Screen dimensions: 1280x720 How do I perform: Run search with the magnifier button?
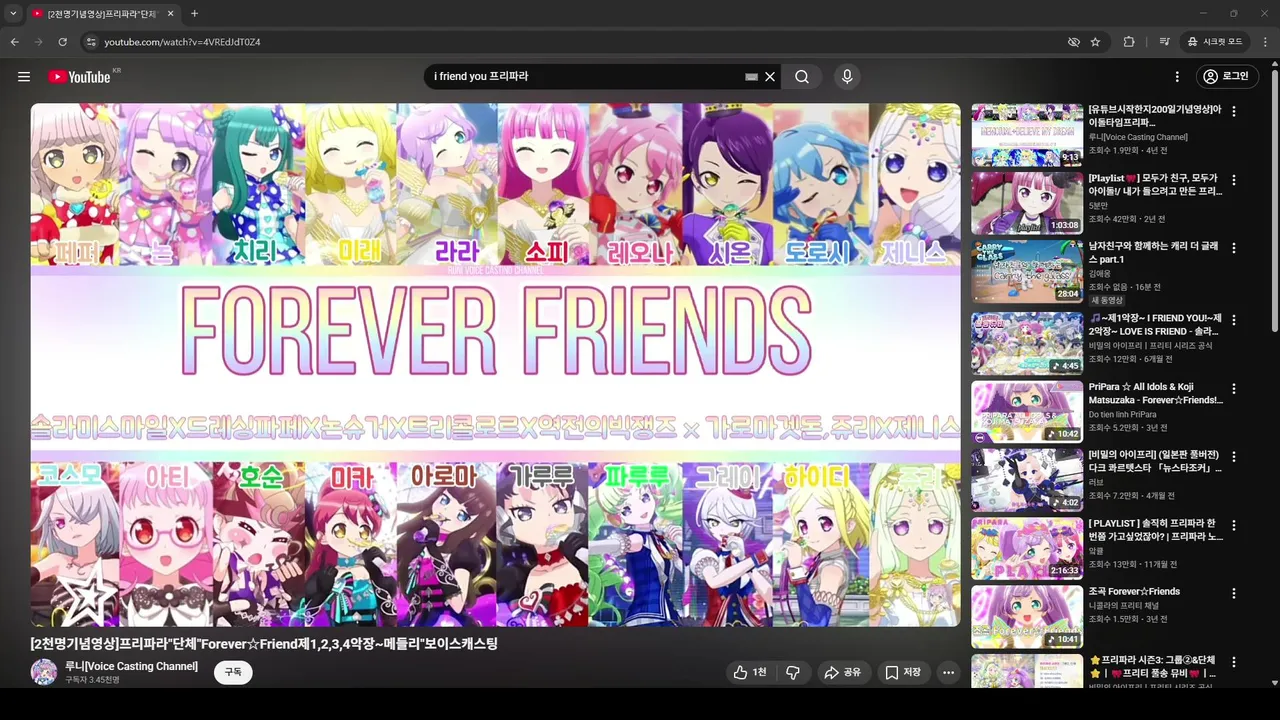(802, 77)
